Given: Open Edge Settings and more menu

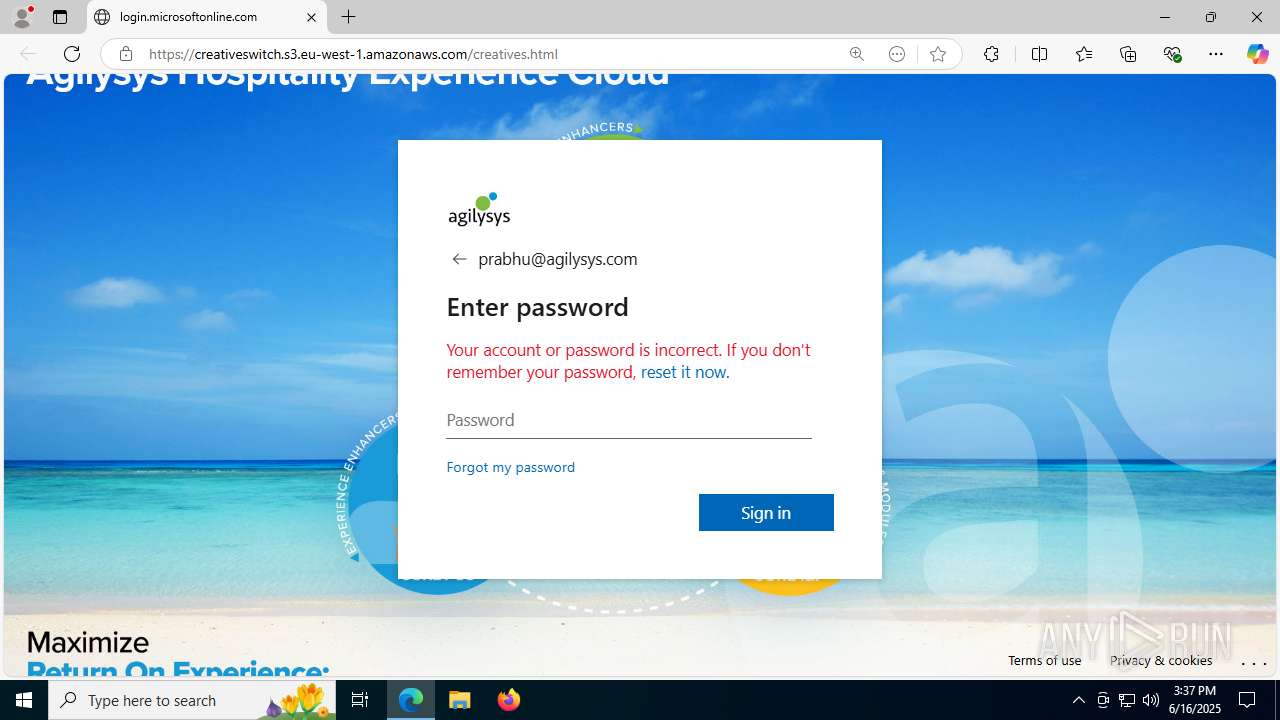Looking at the screenshot, I should point(1216,54).
